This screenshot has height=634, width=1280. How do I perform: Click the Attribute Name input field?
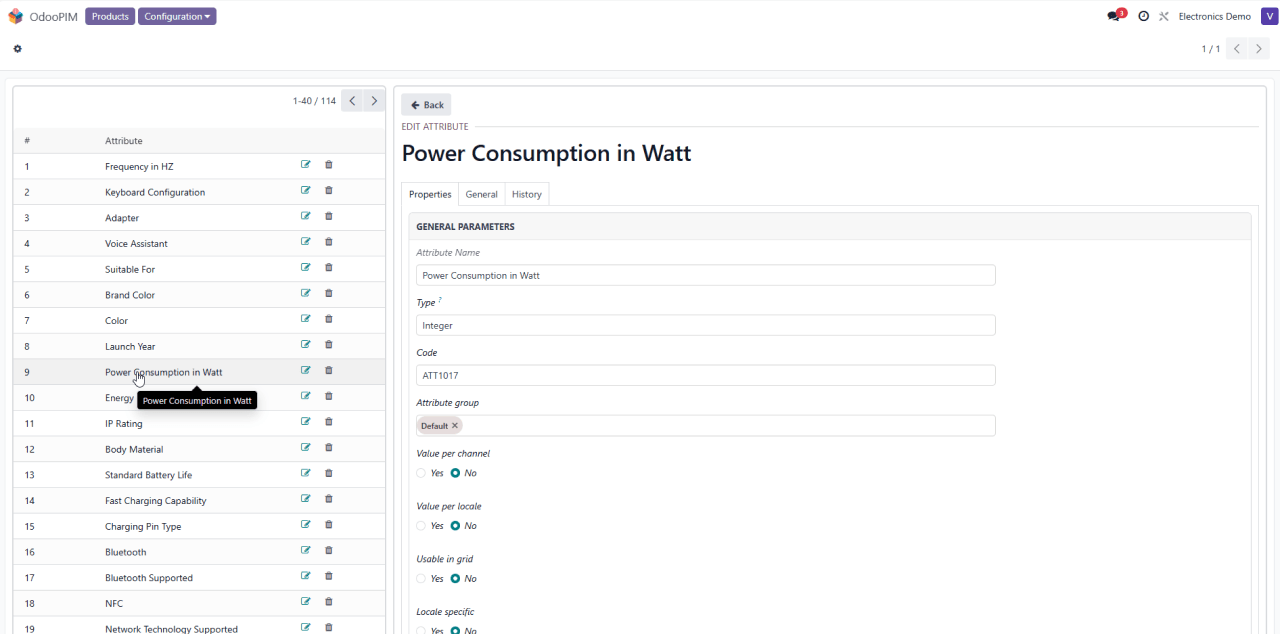tap(705, 275)
